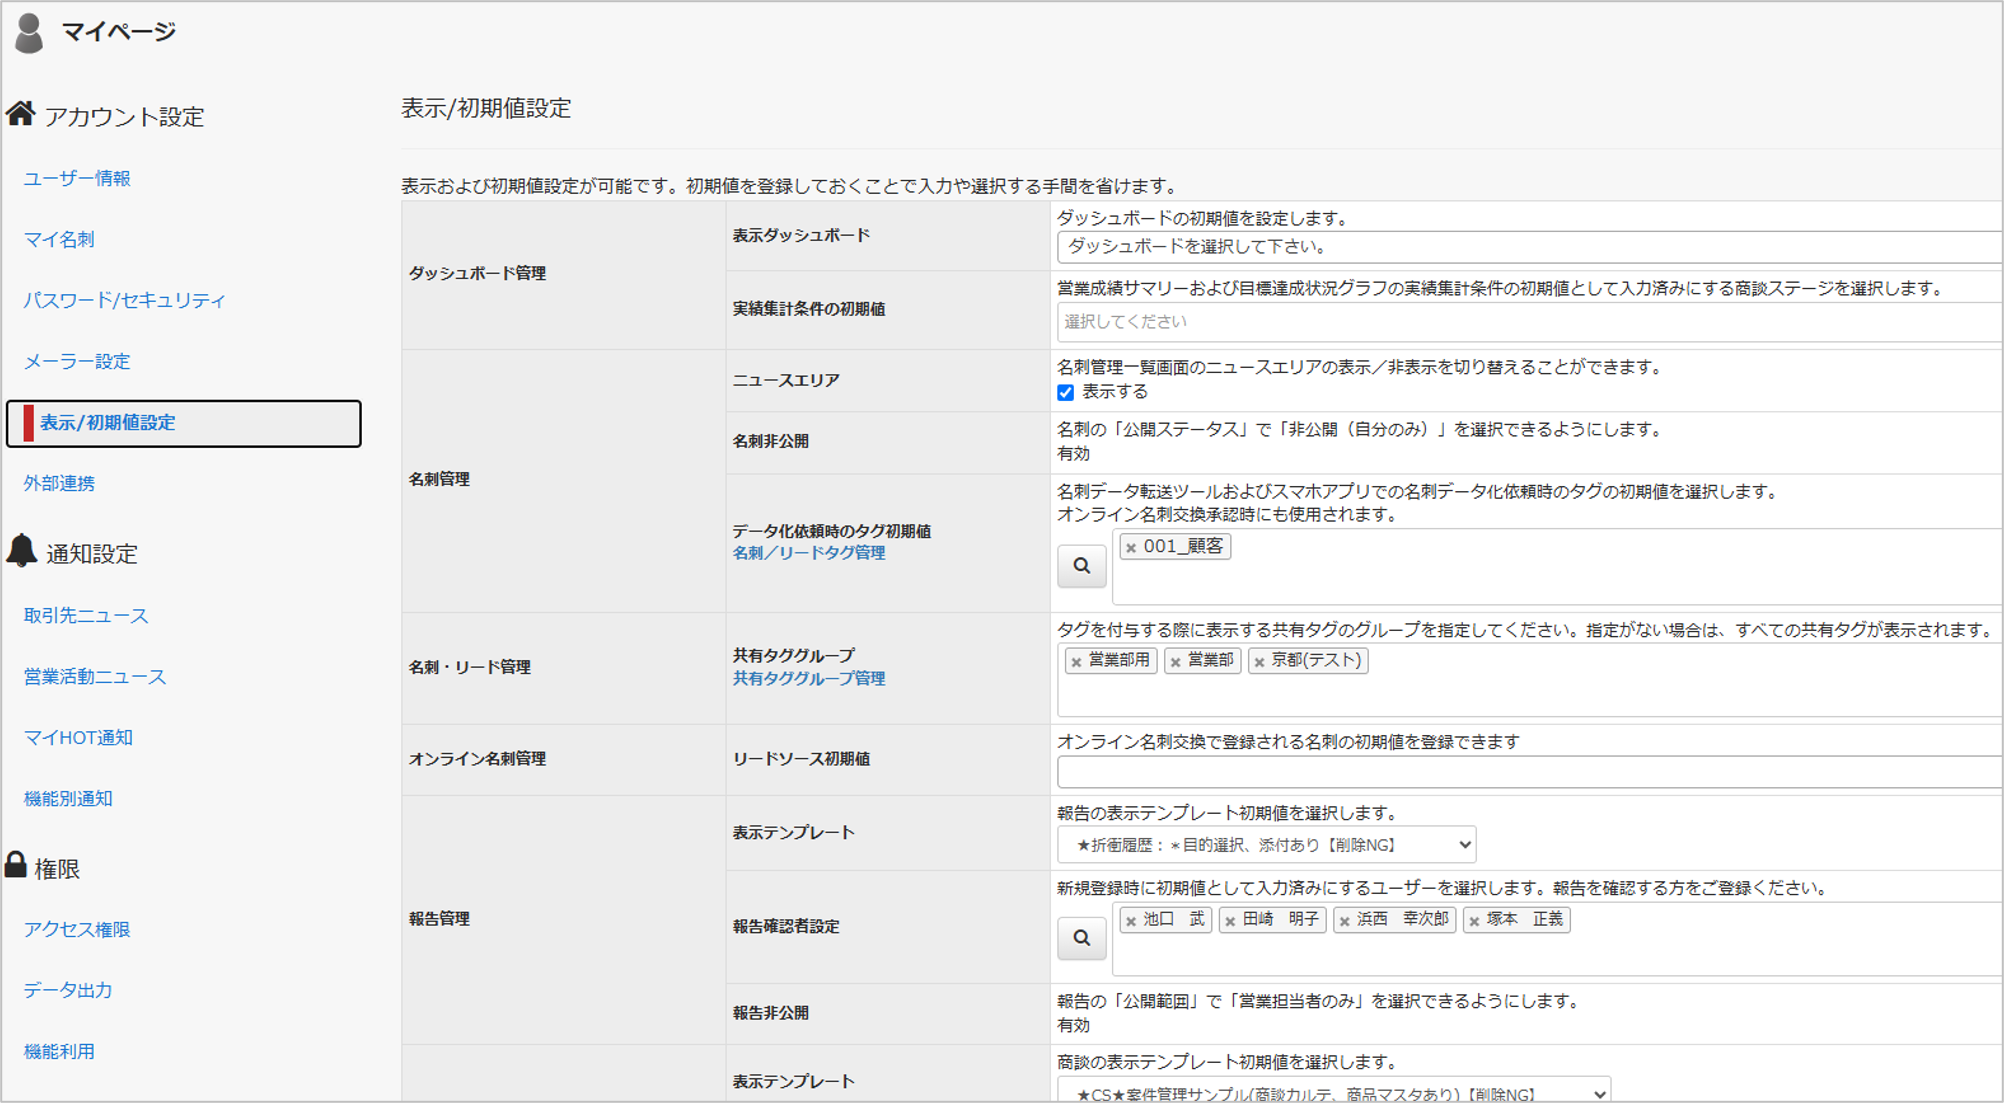Click the 報告非公開 row label
This screenshot has width=2004, height=1103.
pos(770,1013)
